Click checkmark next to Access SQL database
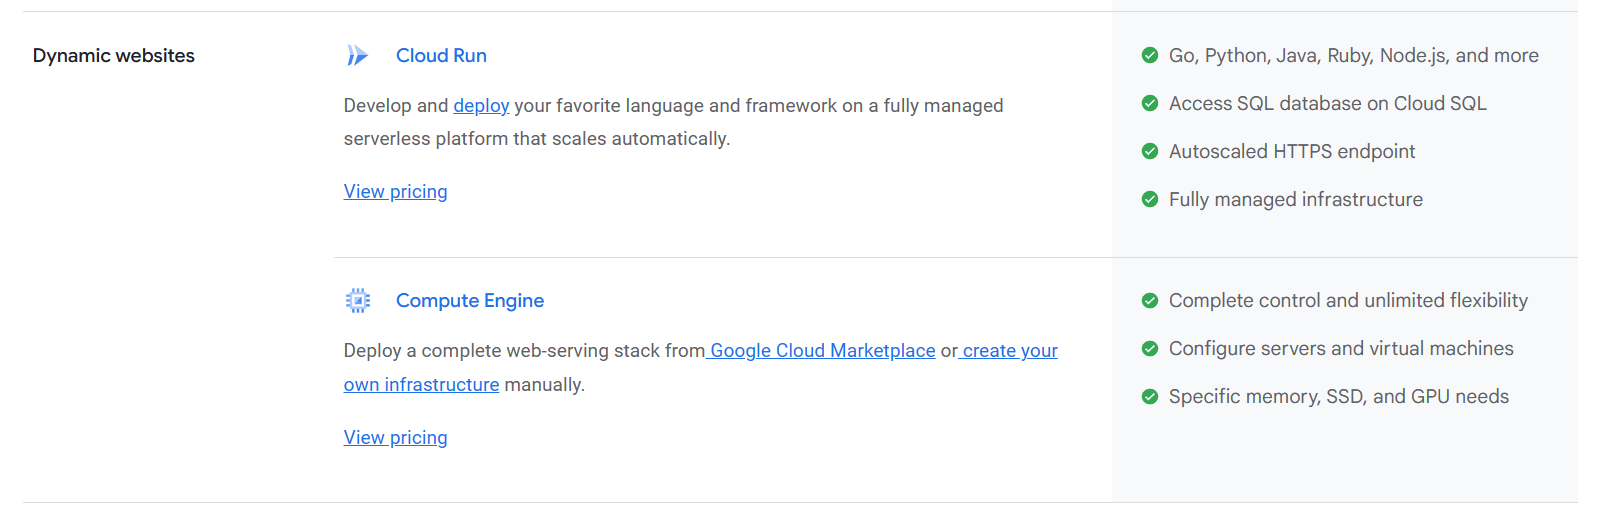 point(1150,104)
